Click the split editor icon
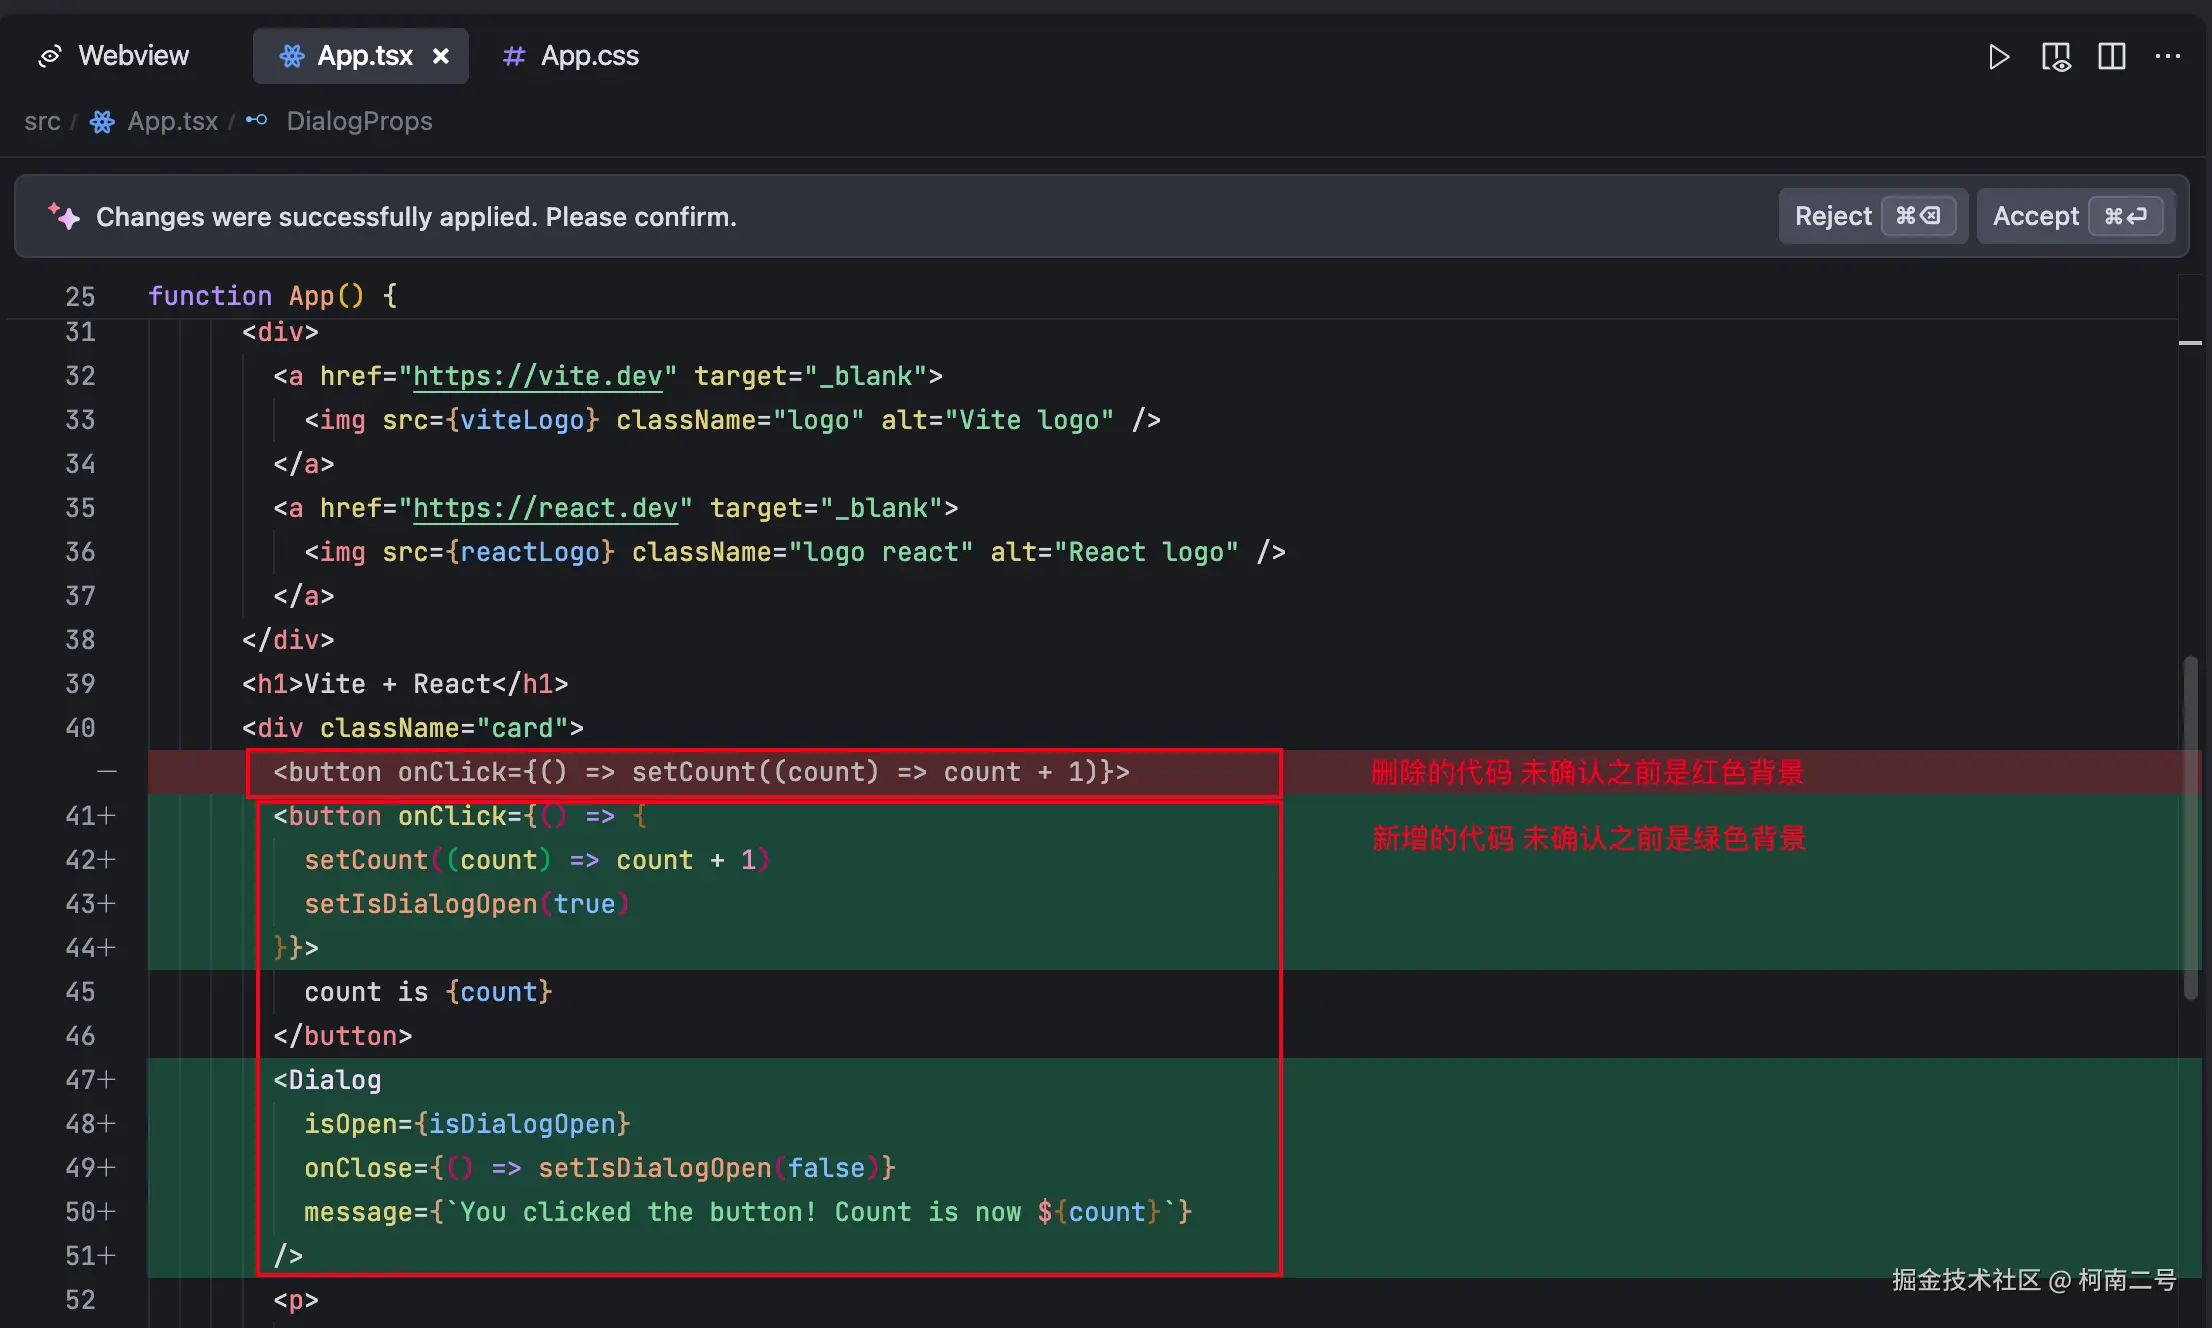2212x1328 pixels. click(x=2111, y=56)
